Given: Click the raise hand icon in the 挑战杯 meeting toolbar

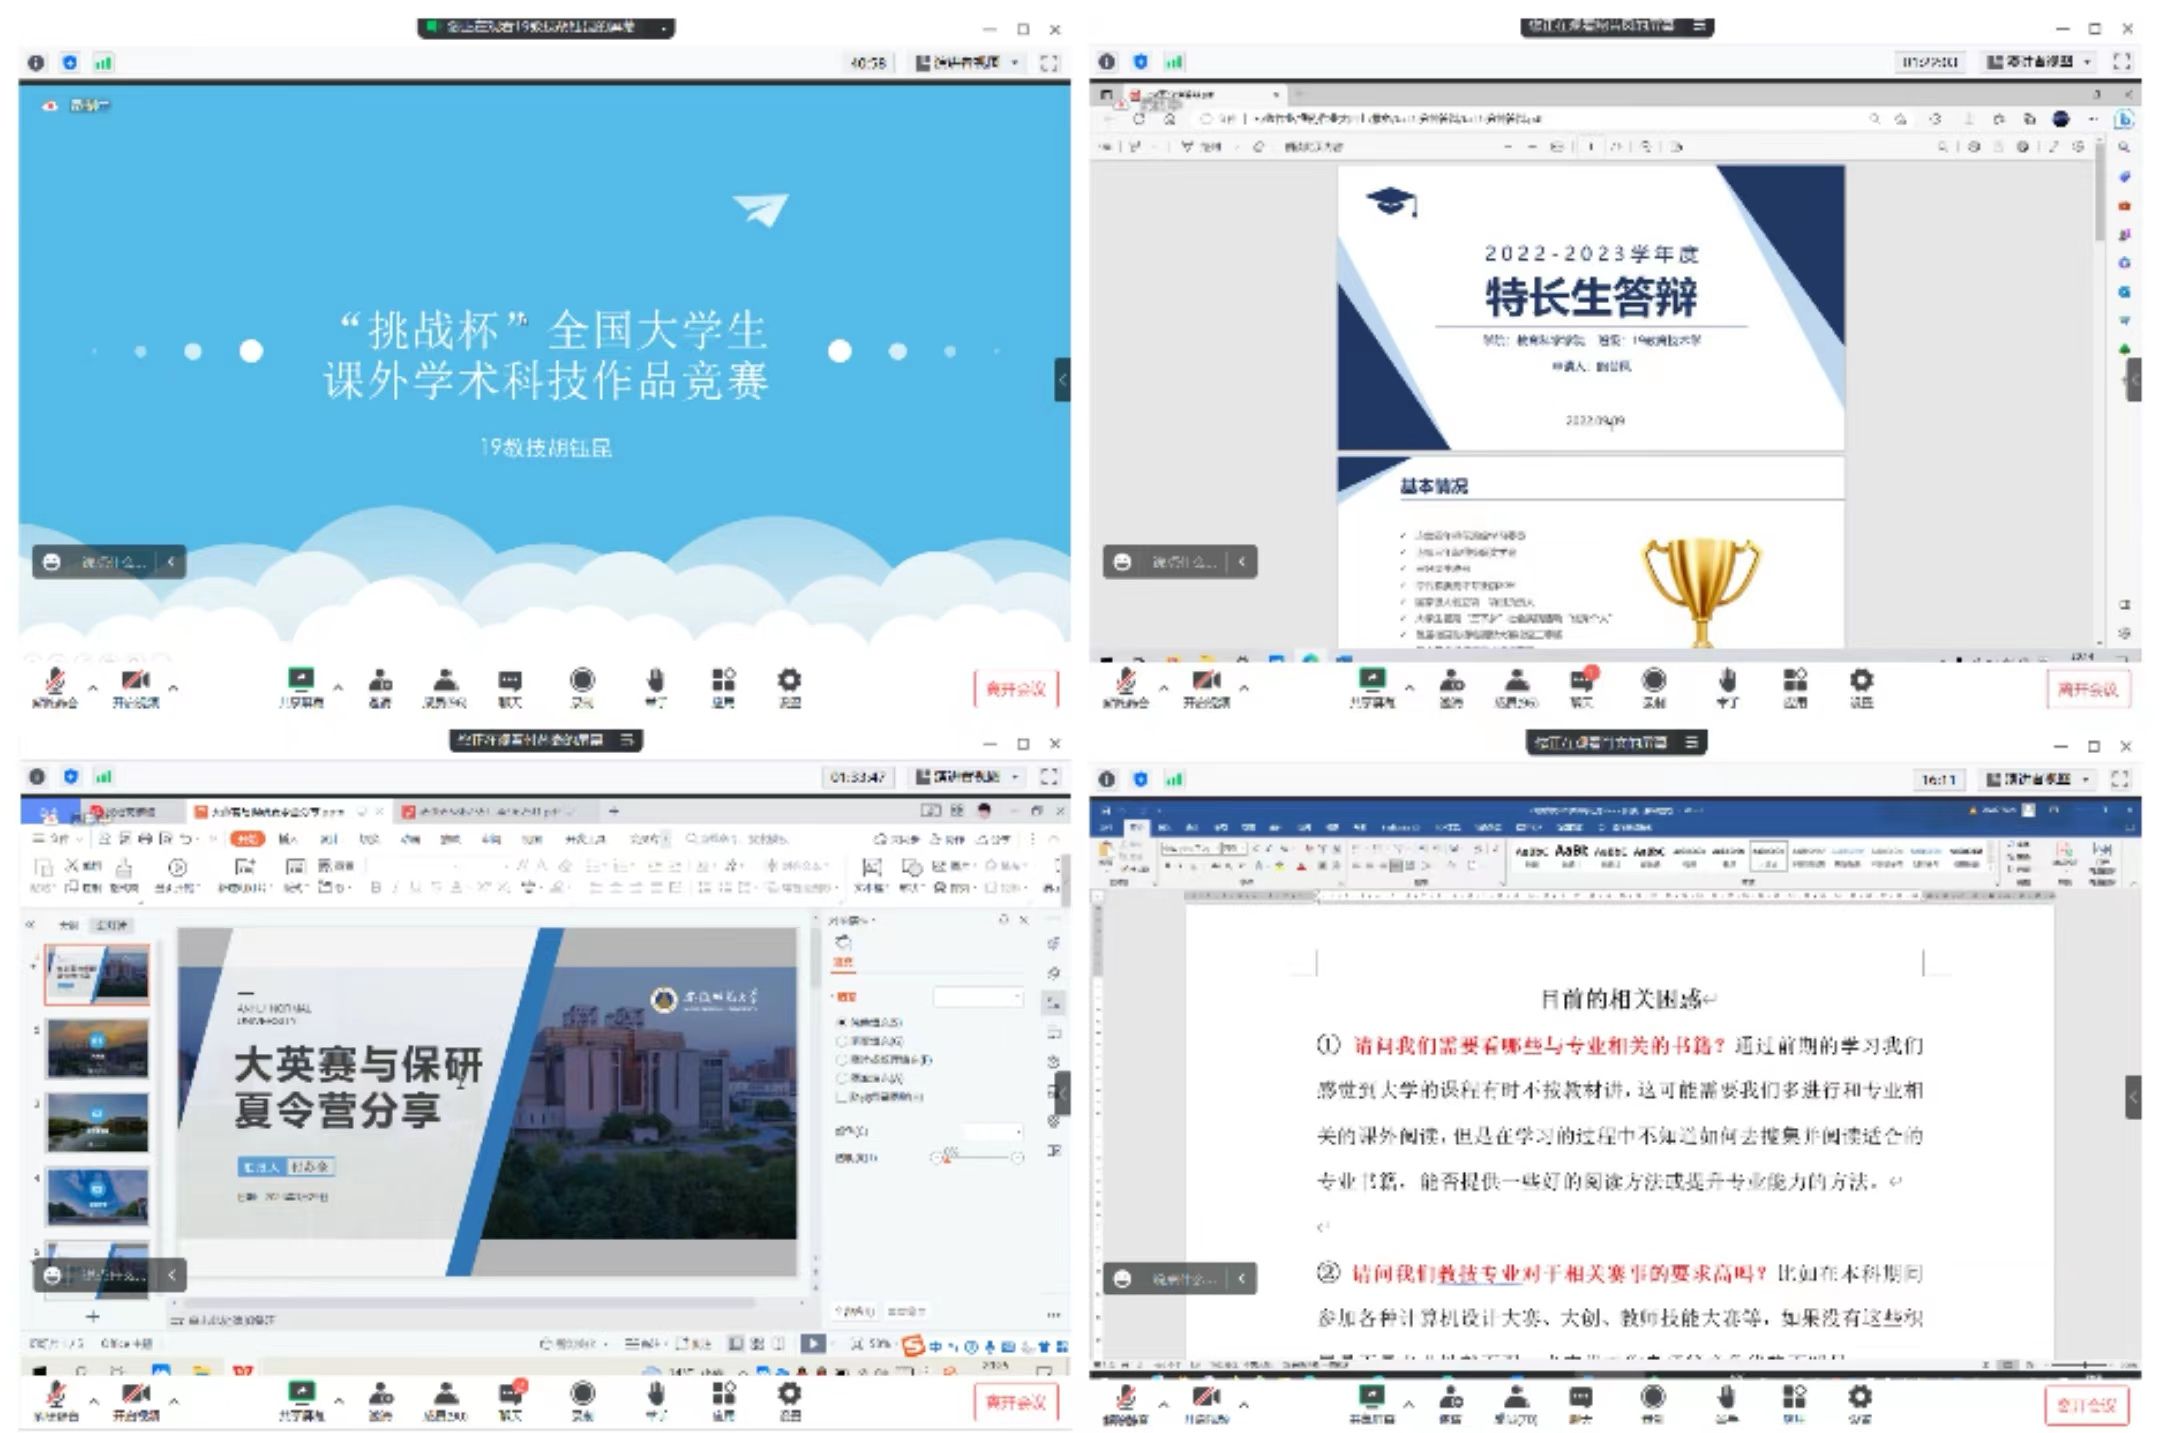Looking at the screenshot, I should point(655,682).
